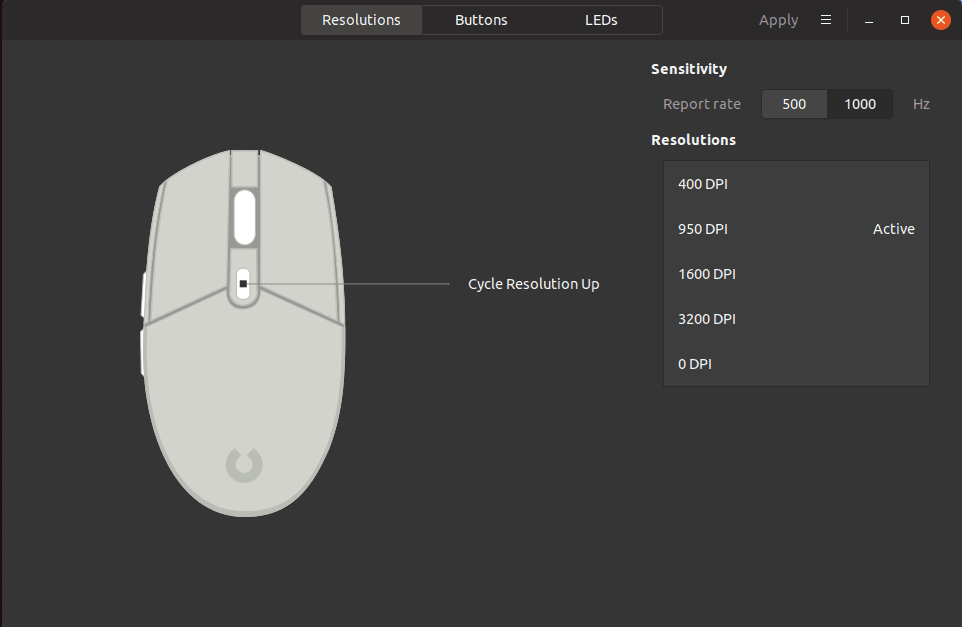The image size is (962, 627).
Task: Expand the 0 DPI resolution entry
Action: click(694, 363)
